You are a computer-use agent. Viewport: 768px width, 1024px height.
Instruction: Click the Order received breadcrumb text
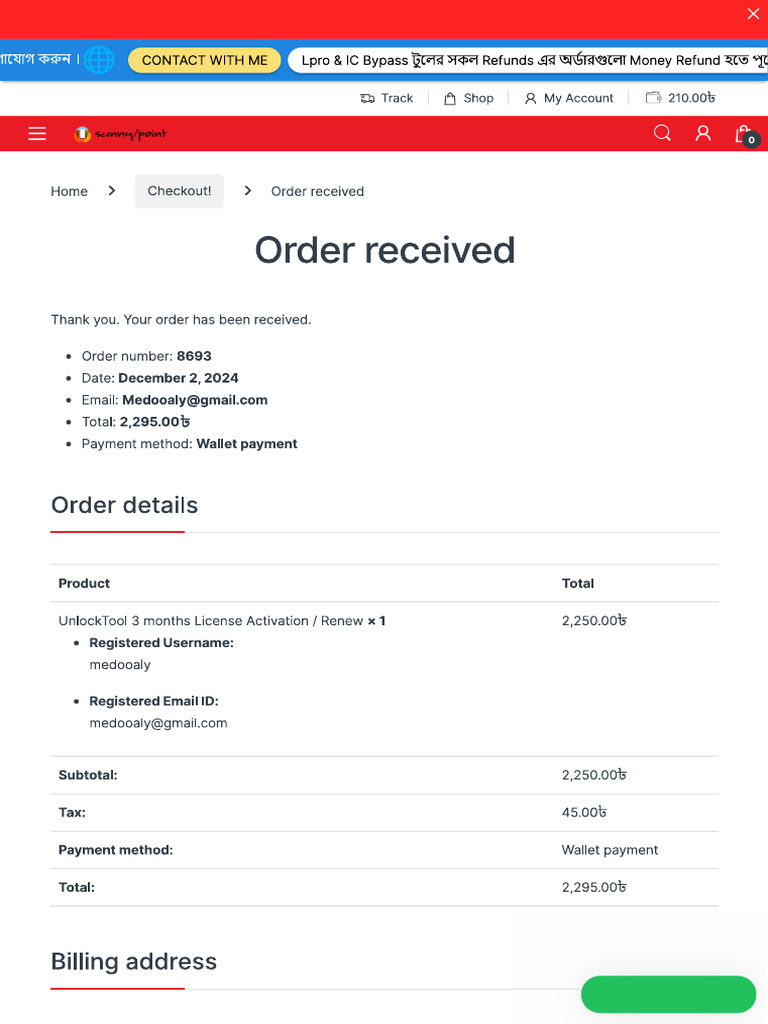317,191
